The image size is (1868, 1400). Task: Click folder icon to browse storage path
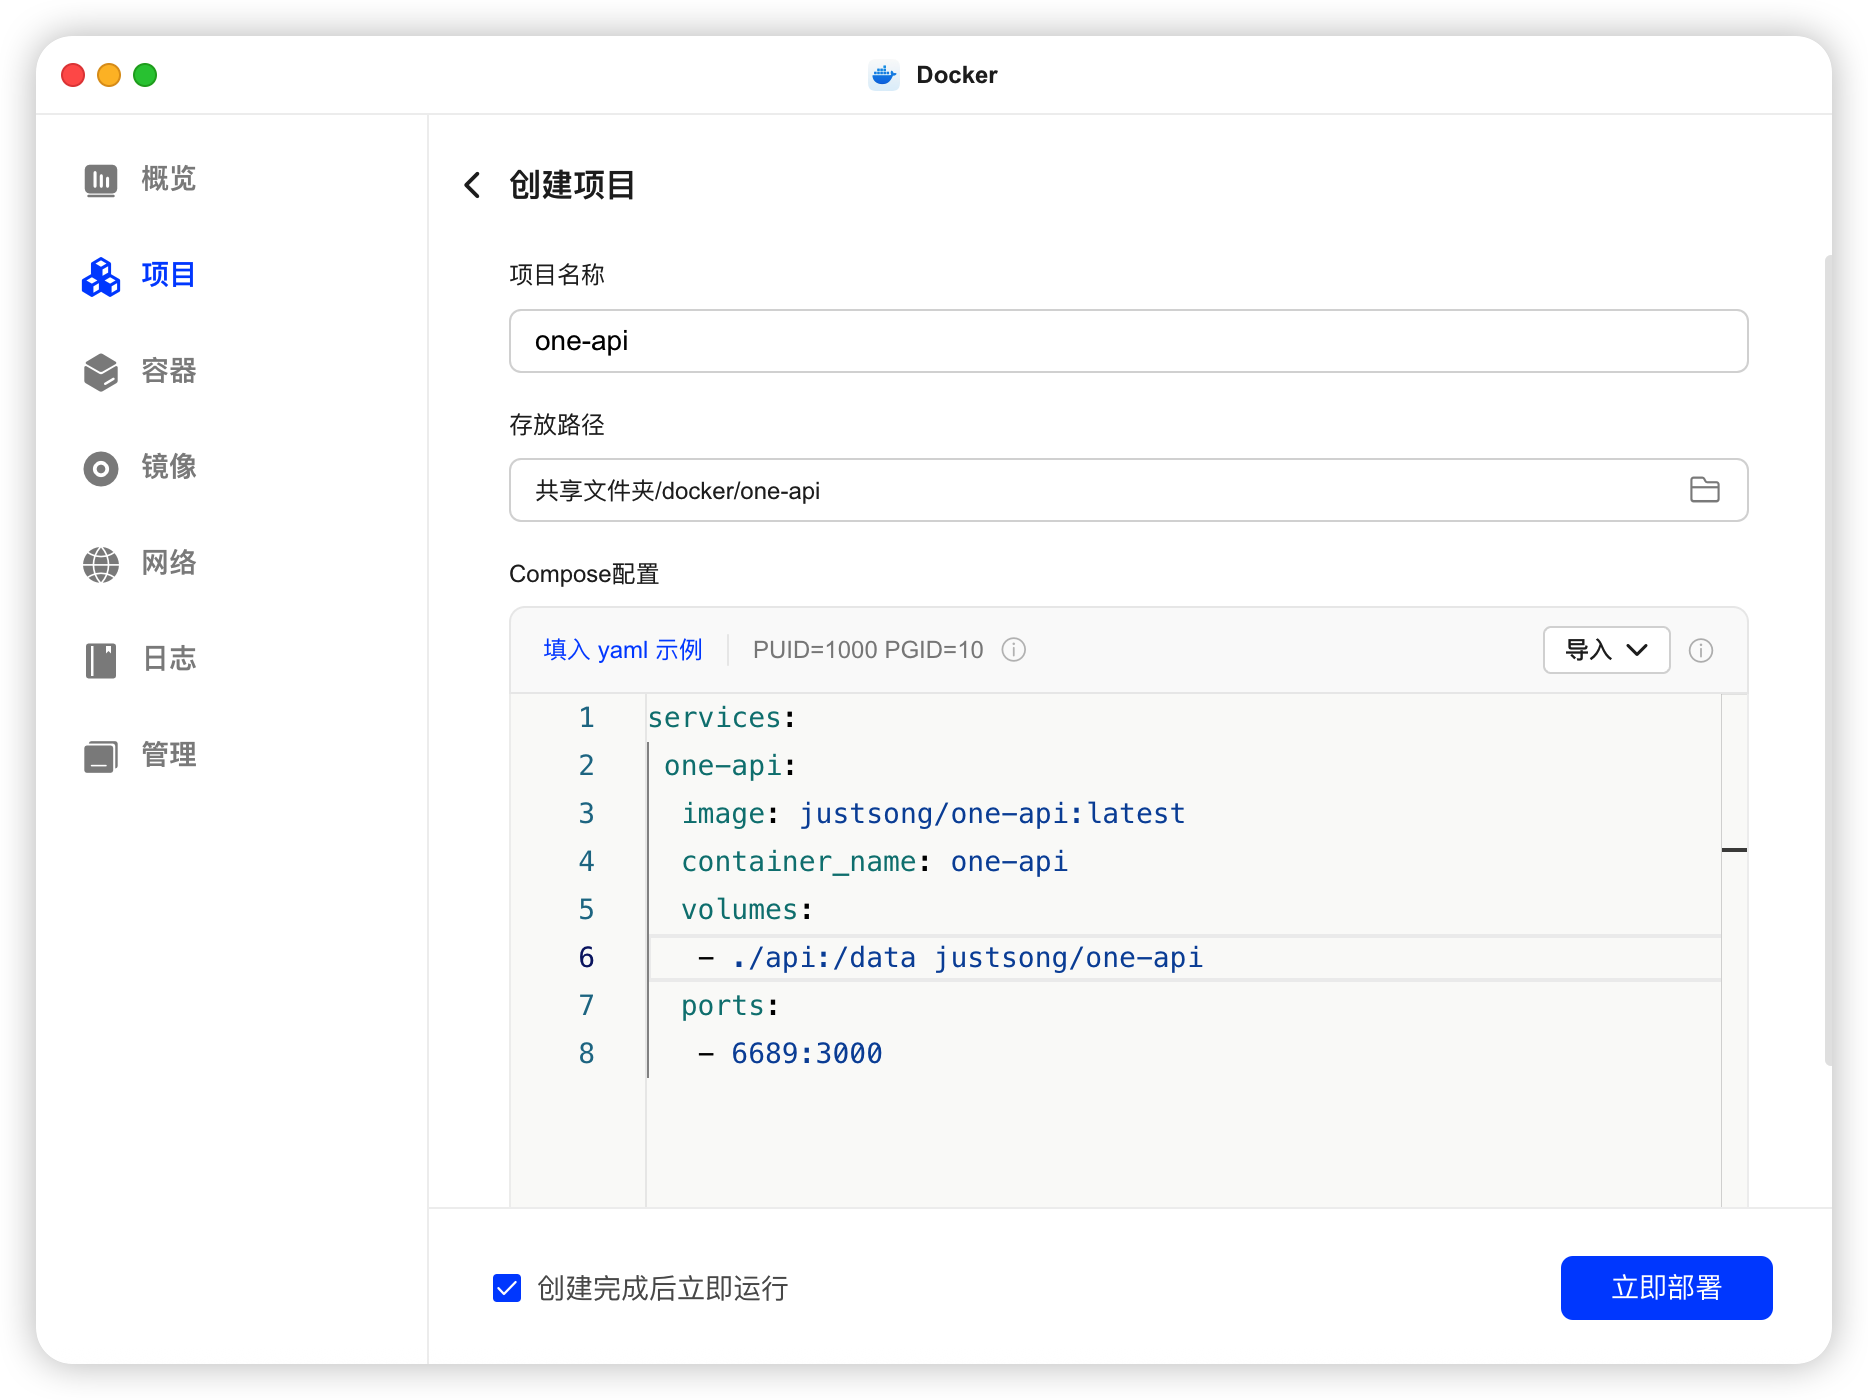click(x=1704, y=490)
